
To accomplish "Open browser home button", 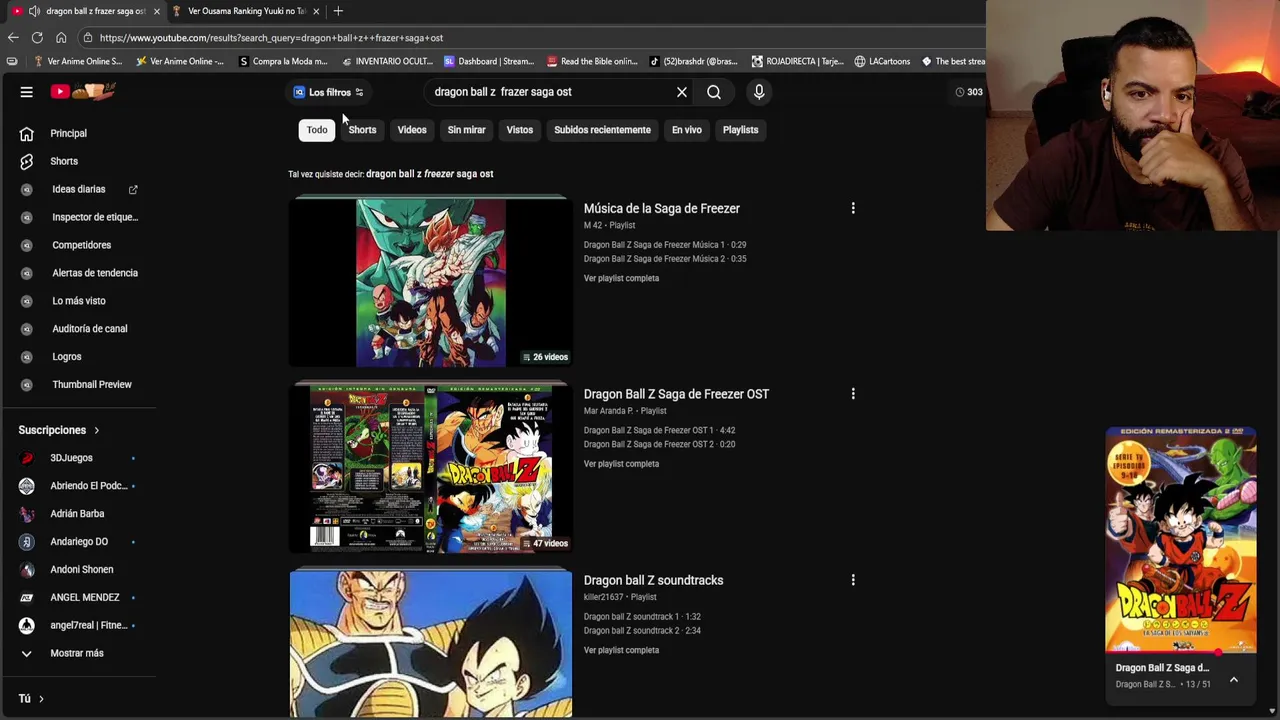I will [61, 38].
